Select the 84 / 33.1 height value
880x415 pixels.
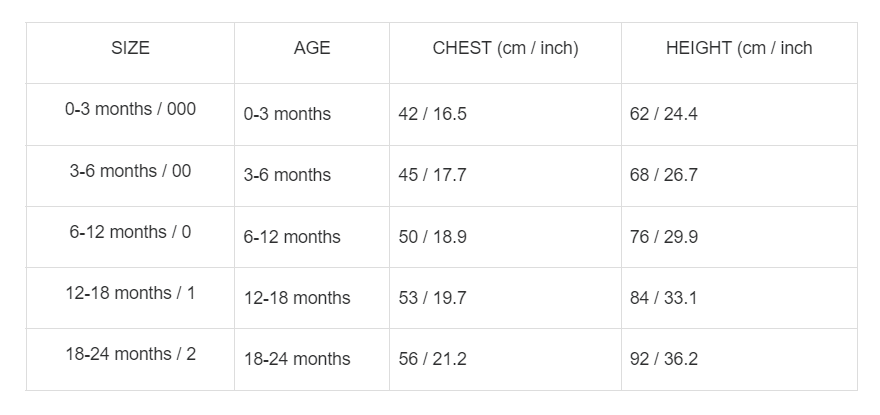[663, 298]
